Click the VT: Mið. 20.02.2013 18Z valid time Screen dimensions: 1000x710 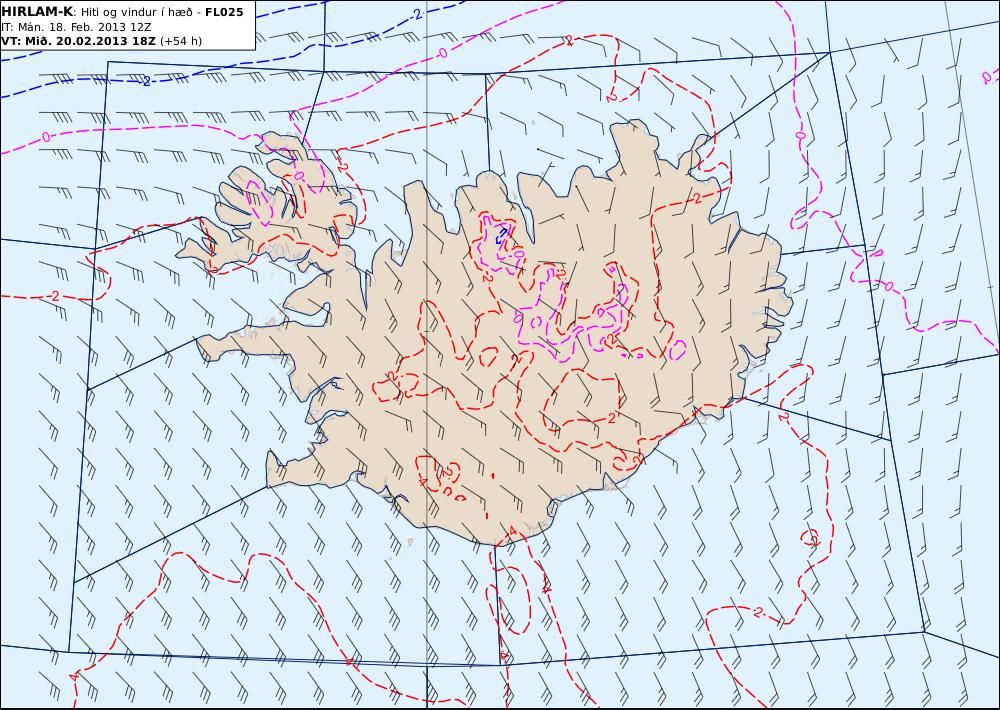(78, 41)
